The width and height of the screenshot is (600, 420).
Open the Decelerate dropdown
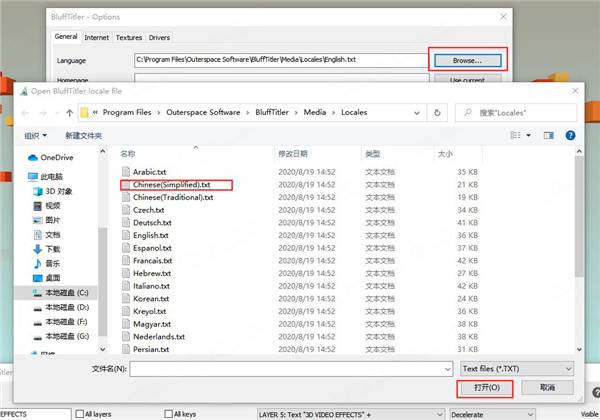(492, 414)
